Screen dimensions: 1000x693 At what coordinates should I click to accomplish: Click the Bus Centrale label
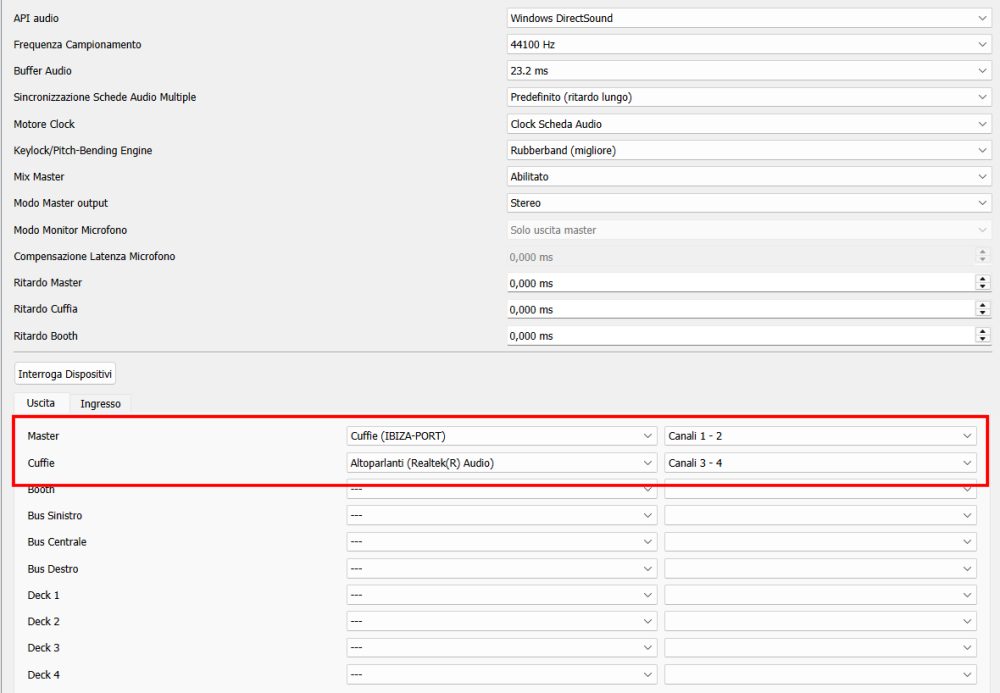coord(57,542)
